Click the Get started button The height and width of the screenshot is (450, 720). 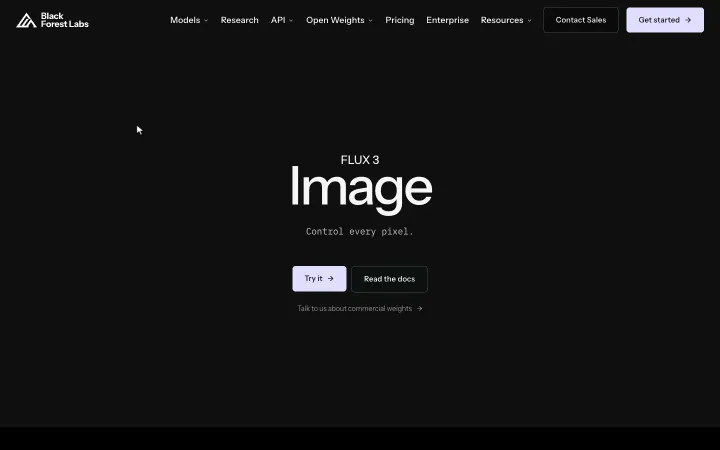tap(665, 20)
